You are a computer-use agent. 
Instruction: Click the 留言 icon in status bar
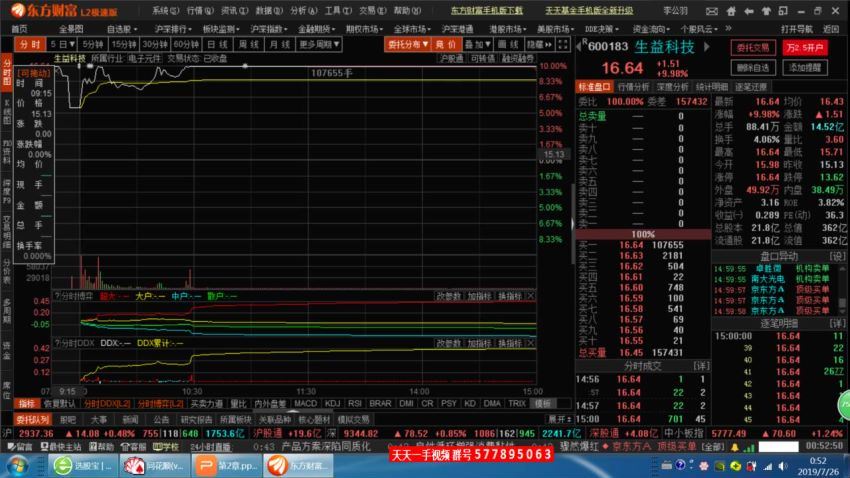(20, 447)
